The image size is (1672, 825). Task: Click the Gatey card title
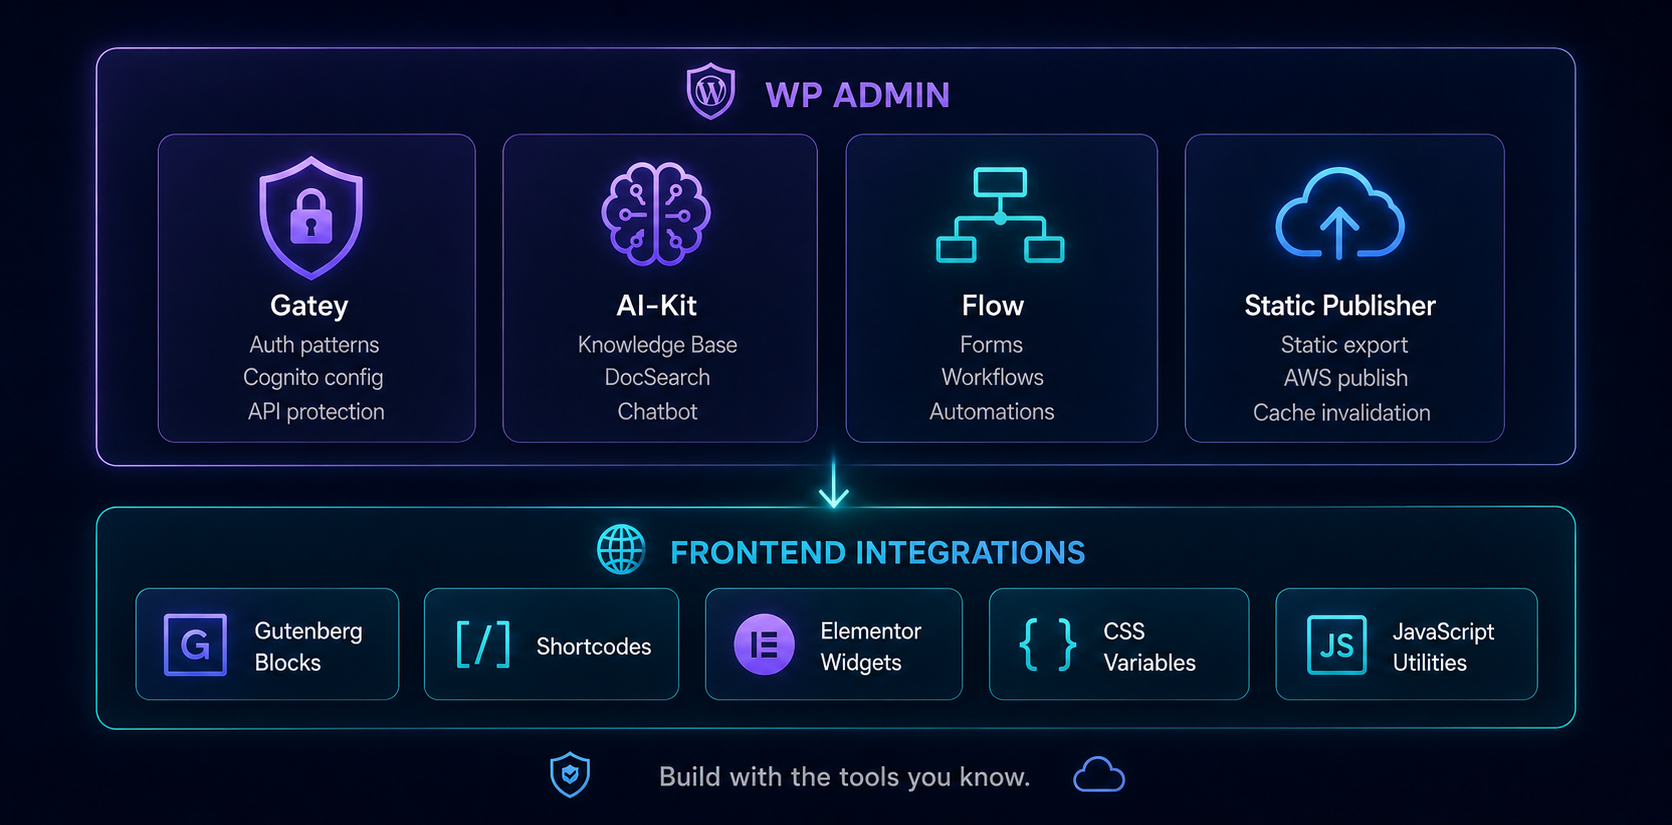pos(309,306)
